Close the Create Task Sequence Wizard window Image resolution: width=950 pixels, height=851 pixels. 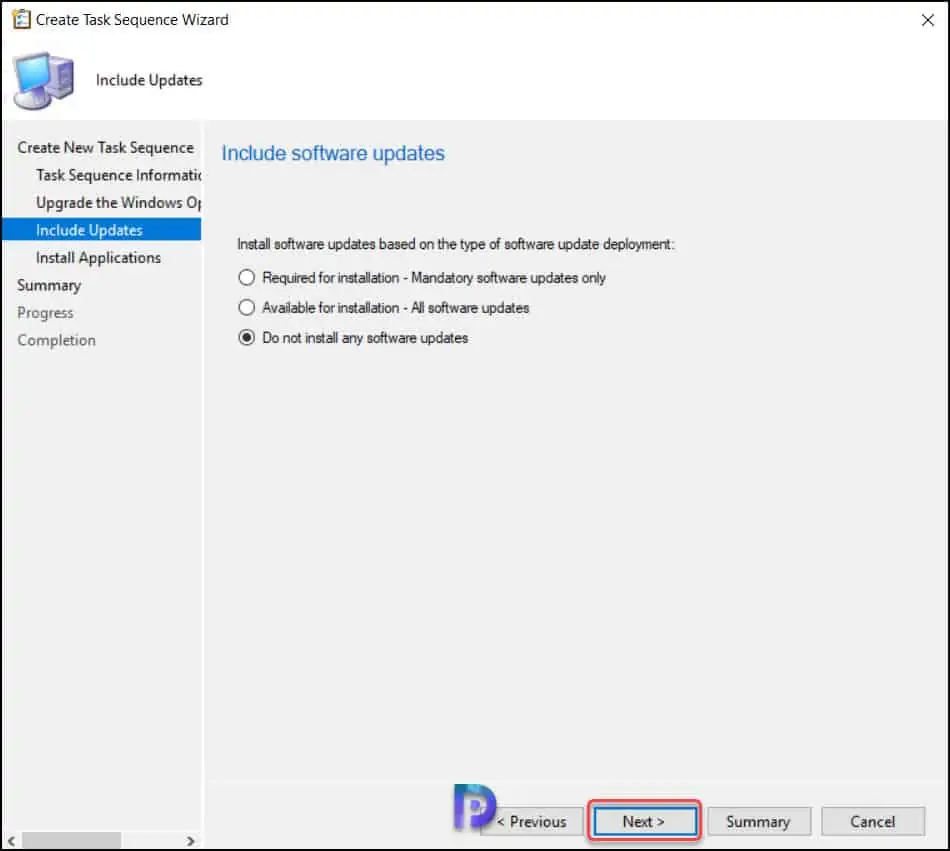(927, 20)
